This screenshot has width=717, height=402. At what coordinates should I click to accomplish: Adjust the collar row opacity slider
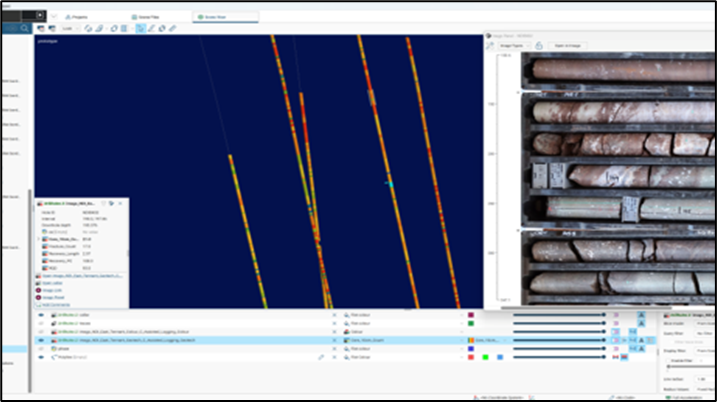(x=559, y=315)
